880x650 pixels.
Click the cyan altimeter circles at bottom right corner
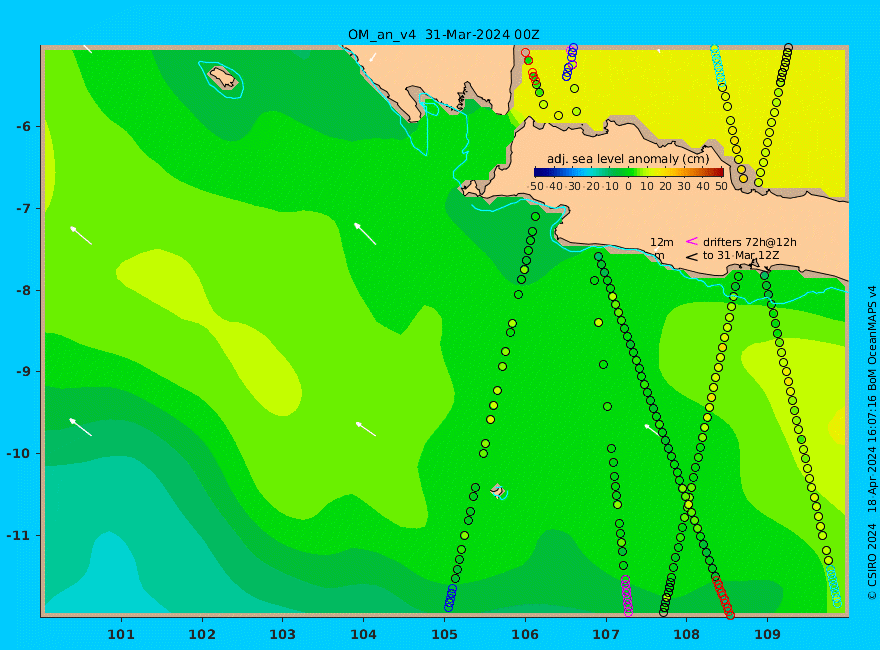[833, 587]
